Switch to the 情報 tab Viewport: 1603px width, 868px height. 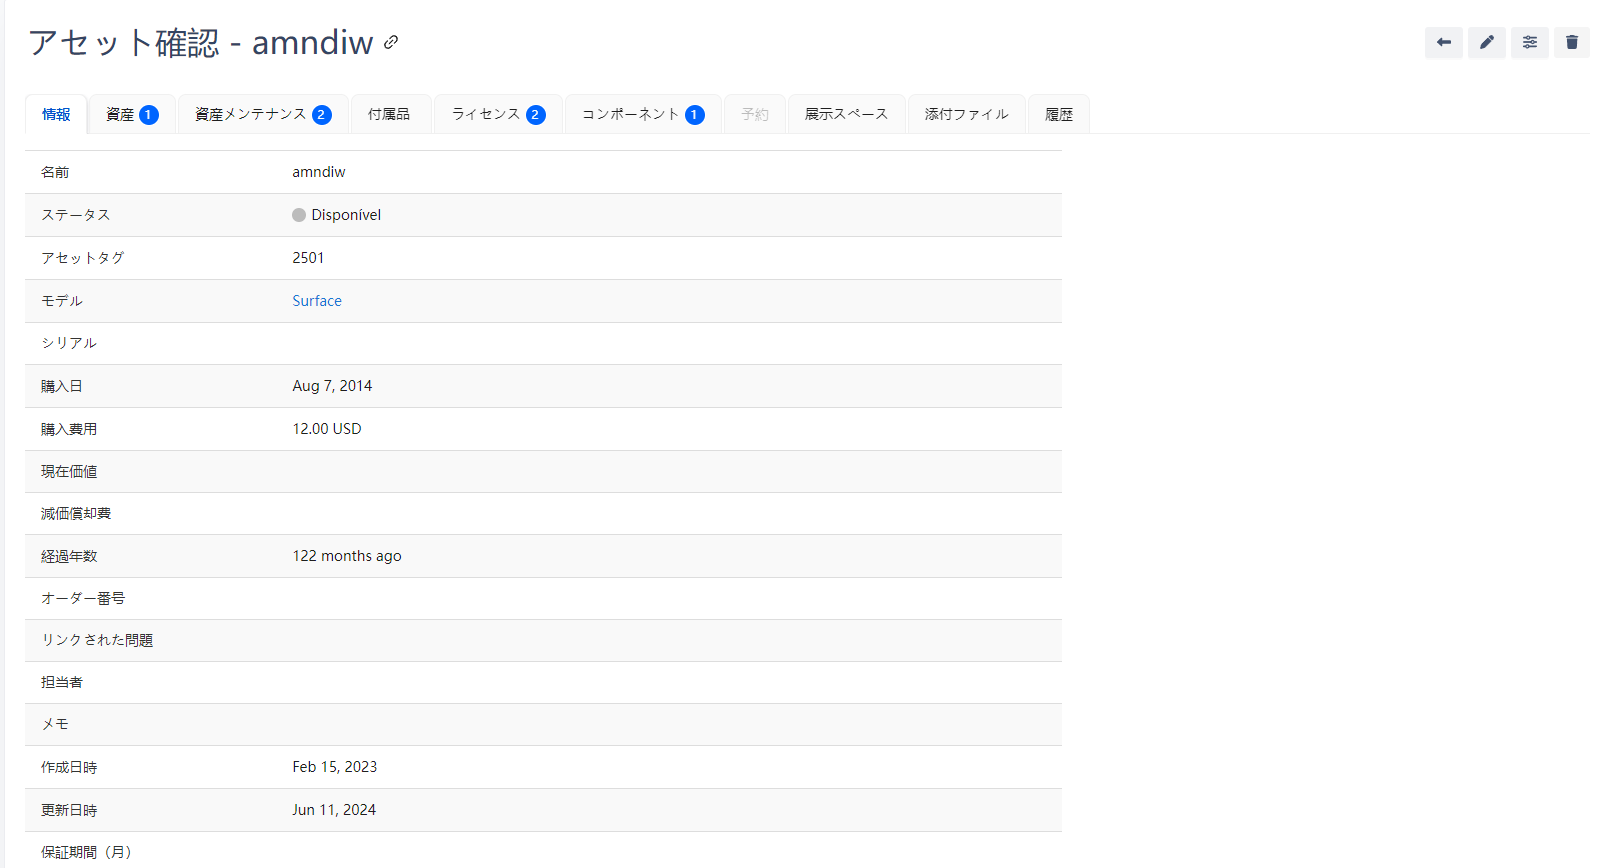pos(56,114)
